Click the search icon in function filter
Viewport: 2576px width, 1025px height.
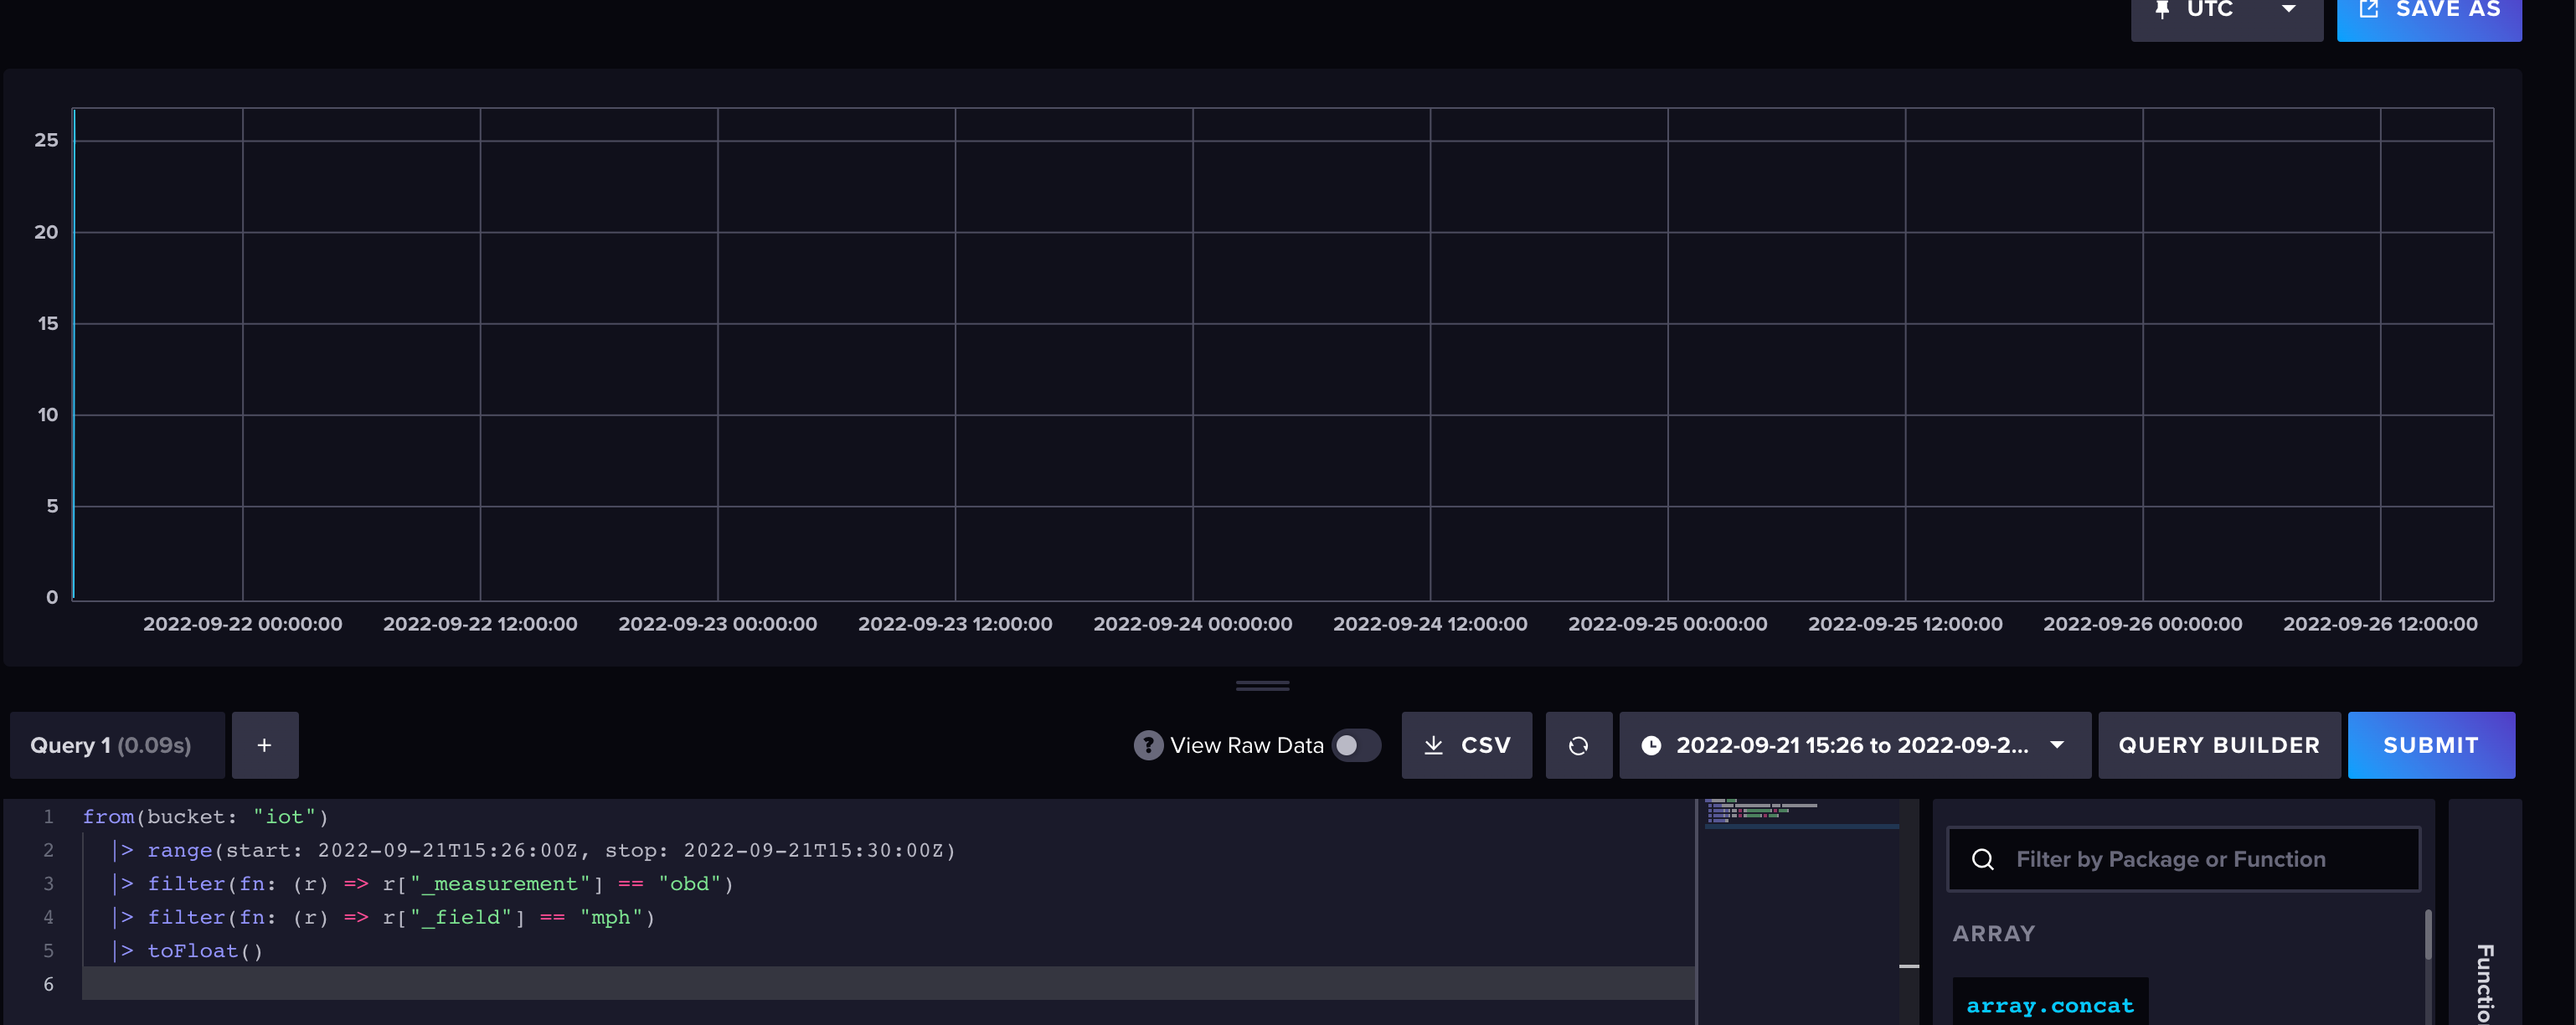(x=1984, y=859)
